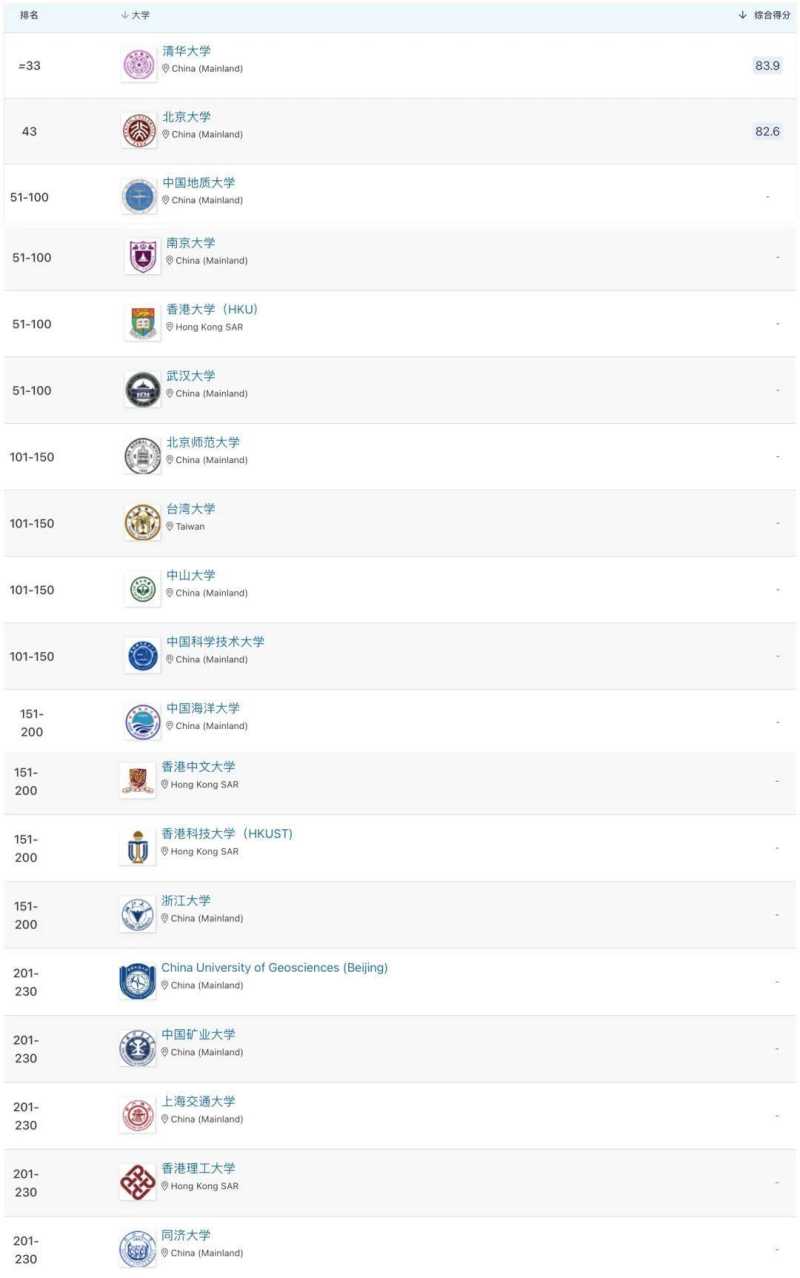The width and height of the screenshot is (800, 1278).
Task: Click the Wuhan University logo
Action: pyautogui.click(x=142, y=390)
